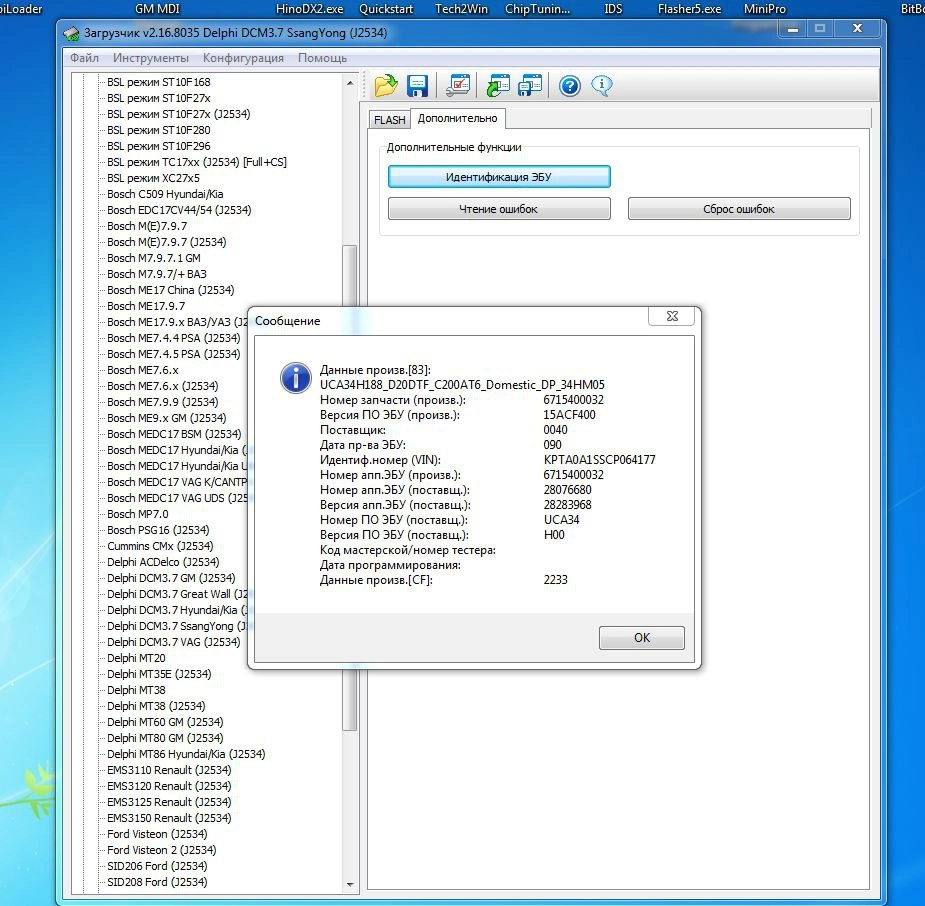The height and width of the screenshot is (906, 925).
Task: Open the Файл menu
Action: click(84, 58)
